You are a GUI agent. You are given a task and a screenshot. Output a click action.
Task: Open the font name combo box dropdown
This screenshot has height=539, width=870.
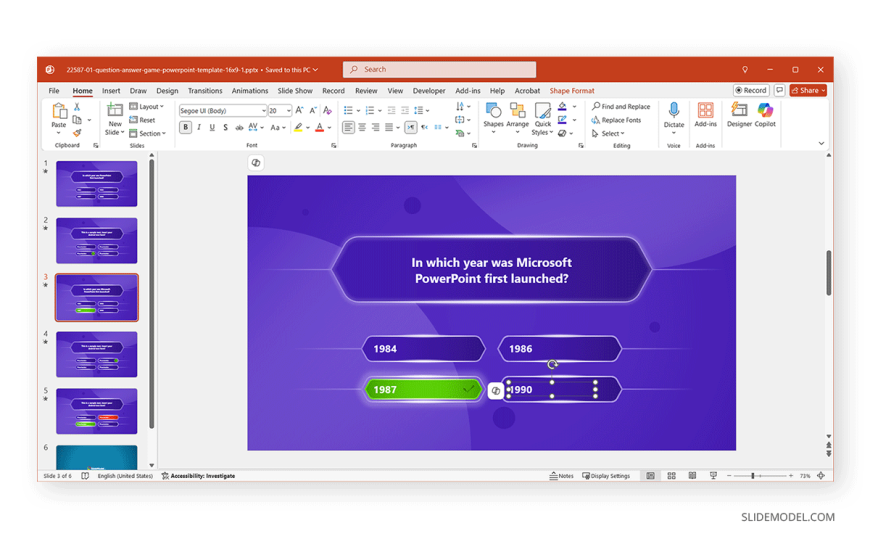(264, 110)
